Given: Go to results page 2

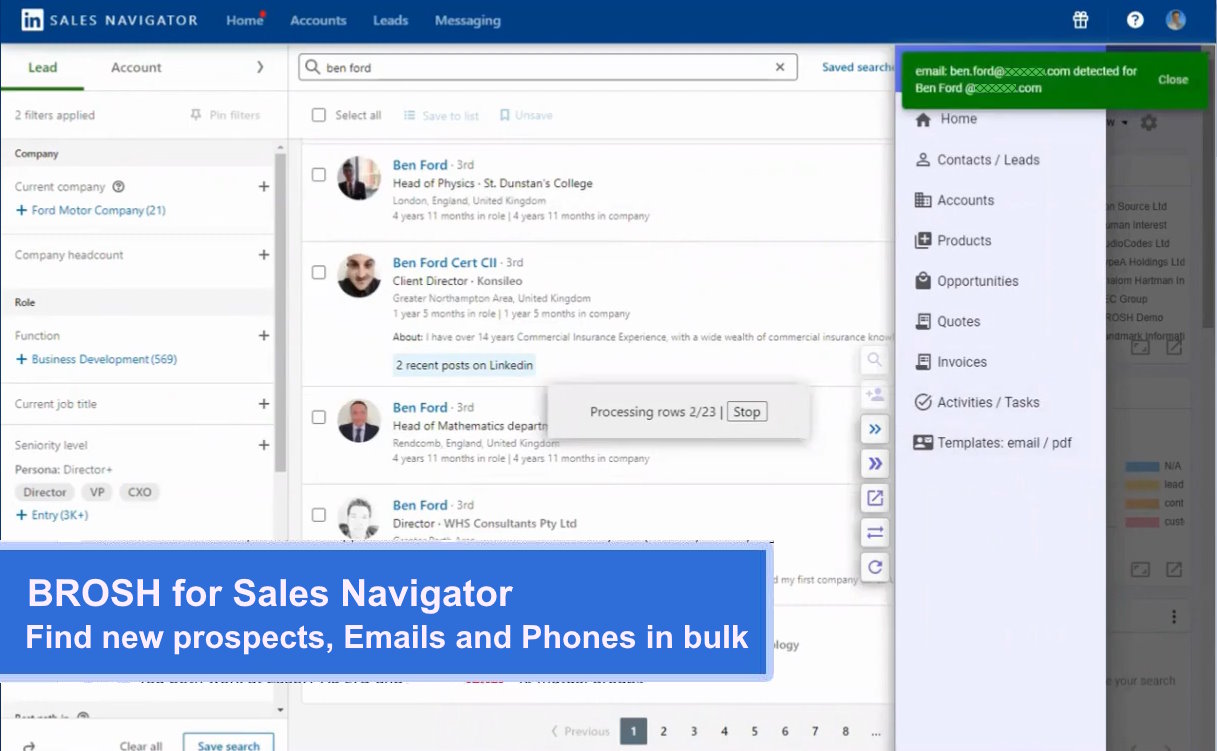Looking at the screenshot, I should tap(663, 731).
